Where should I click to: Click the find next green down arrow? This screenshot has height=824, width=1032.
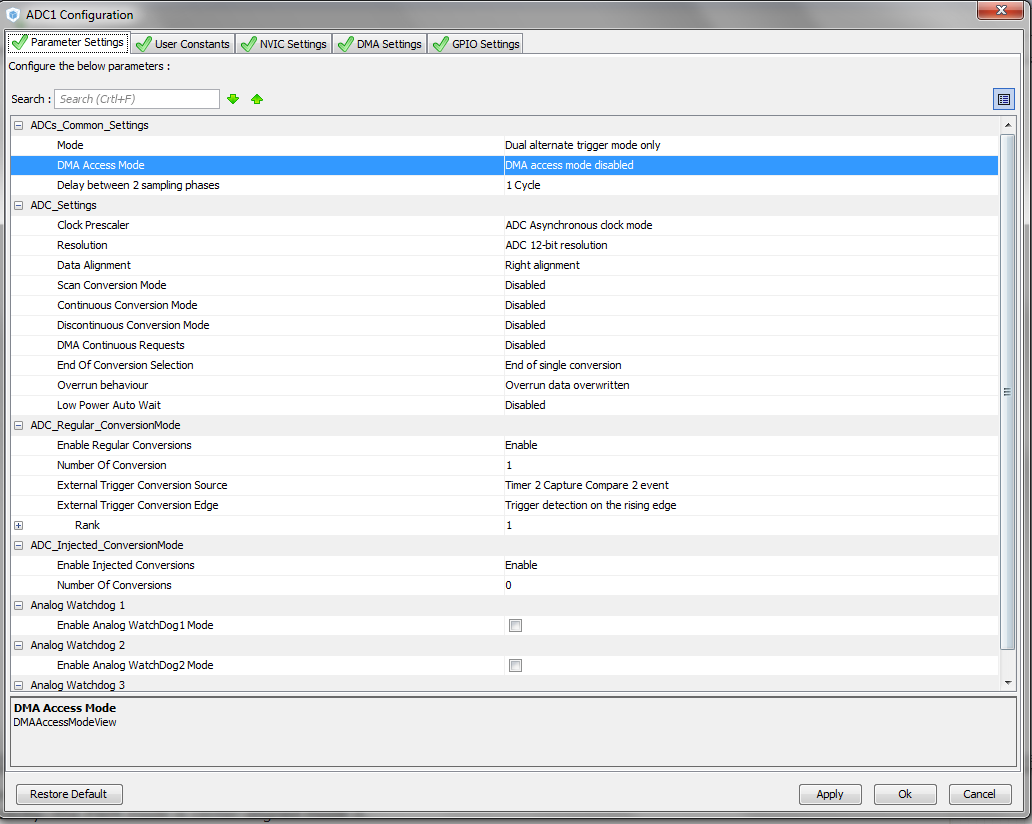tap(233, 98)
